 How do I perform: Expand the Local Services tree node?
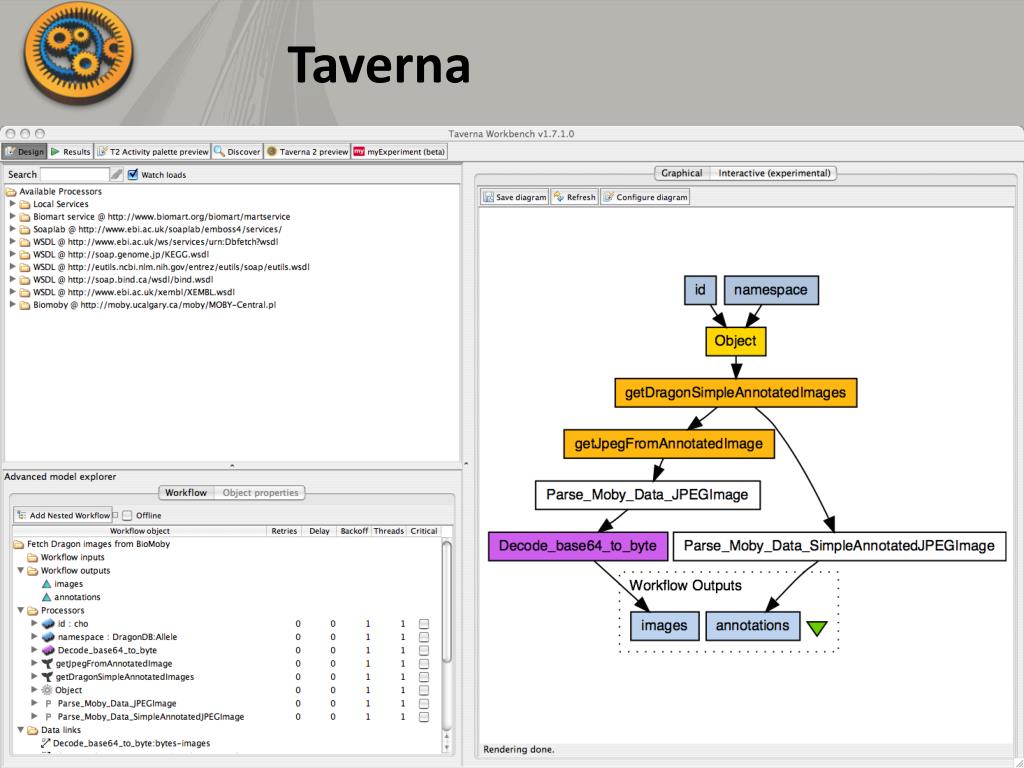click(12, 204)
